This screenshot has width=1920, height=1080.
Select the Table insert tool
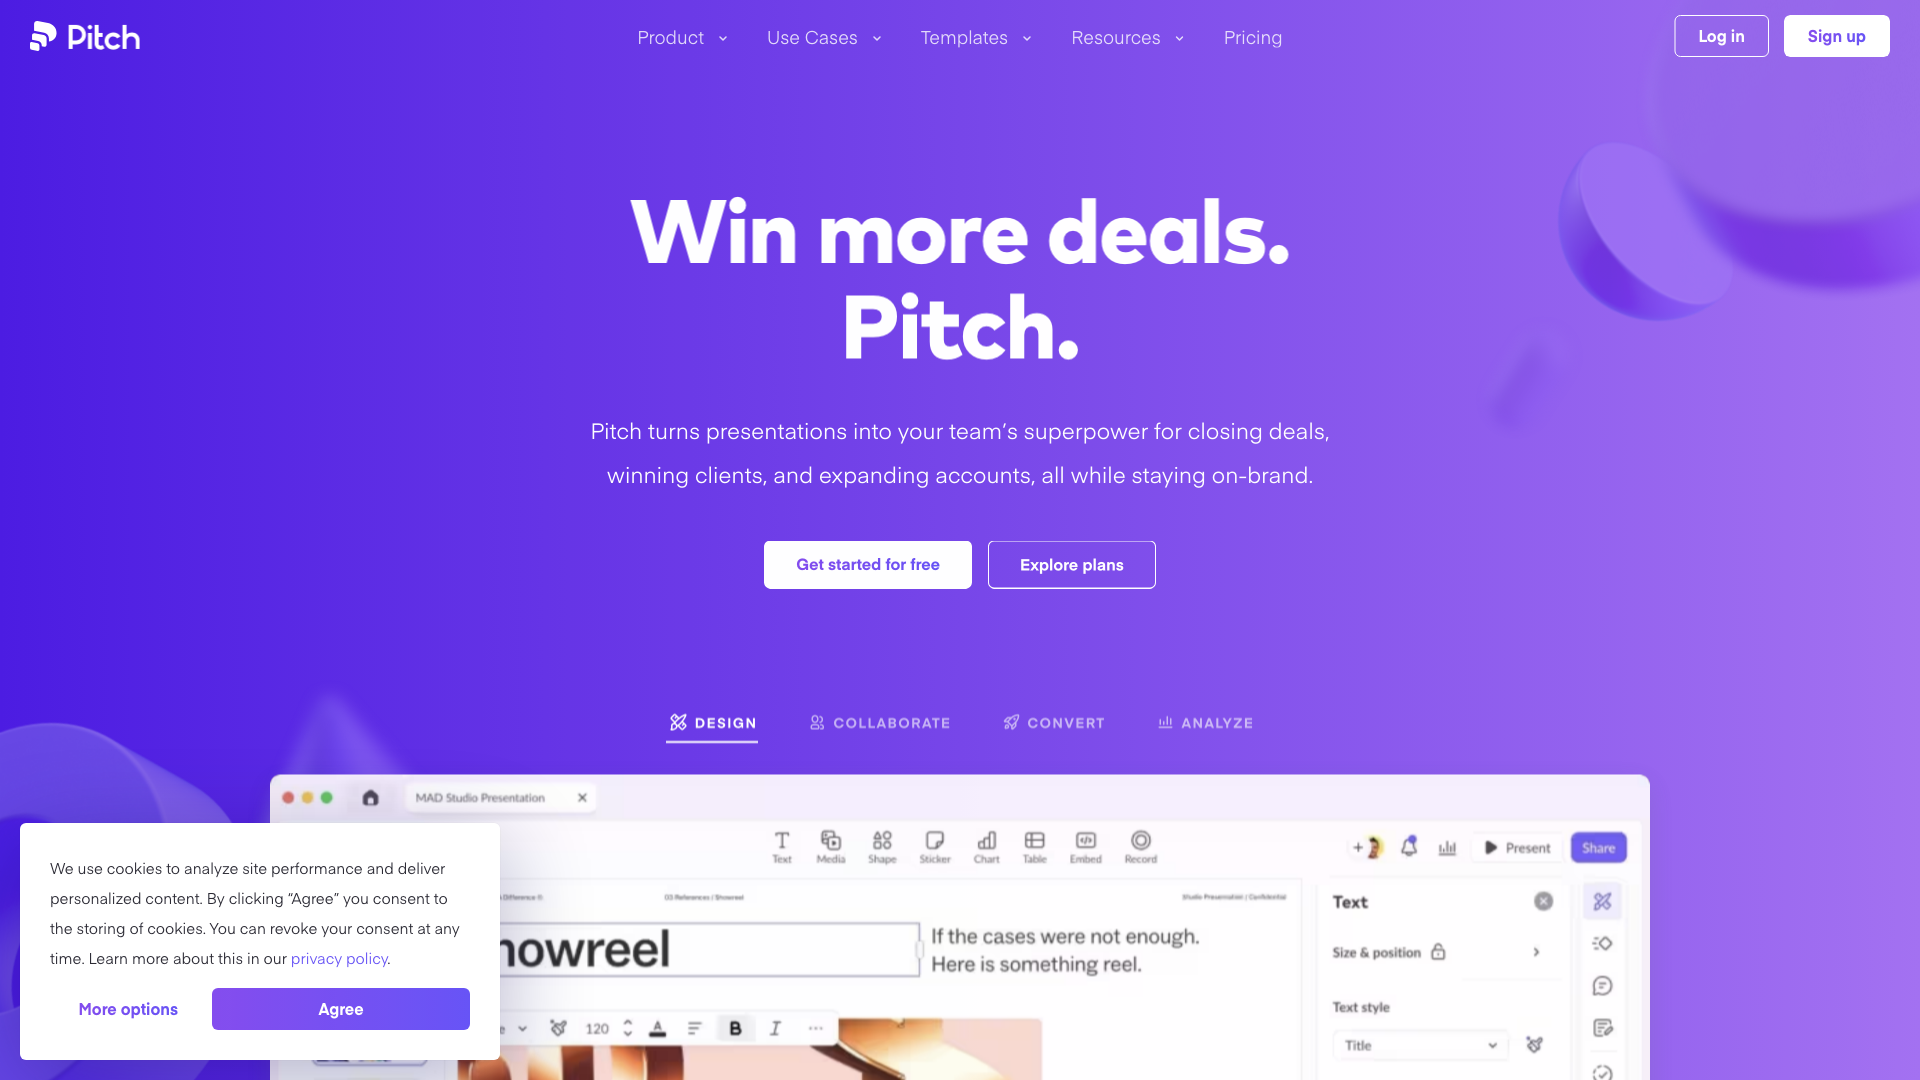point(1035,845)
